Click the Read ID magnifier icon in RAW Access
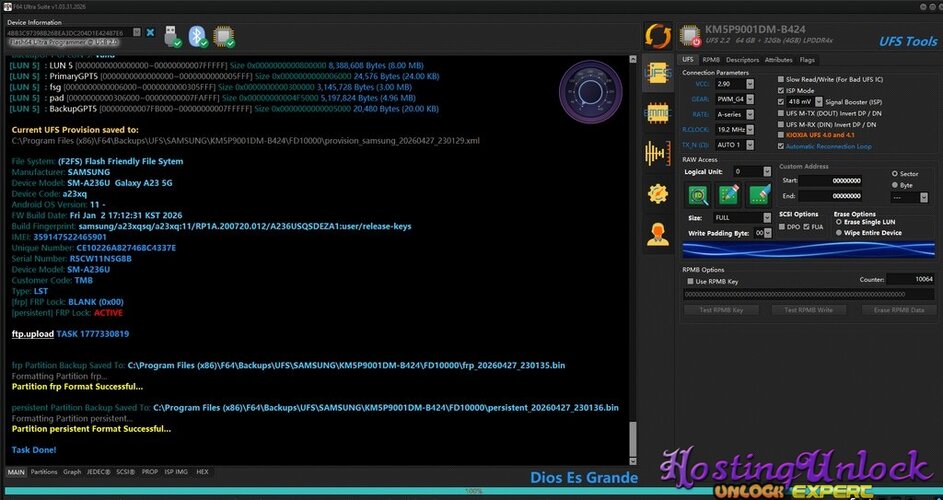Viewport: 943px width, 500px height. pyautogui.click(x=698, y=195)
